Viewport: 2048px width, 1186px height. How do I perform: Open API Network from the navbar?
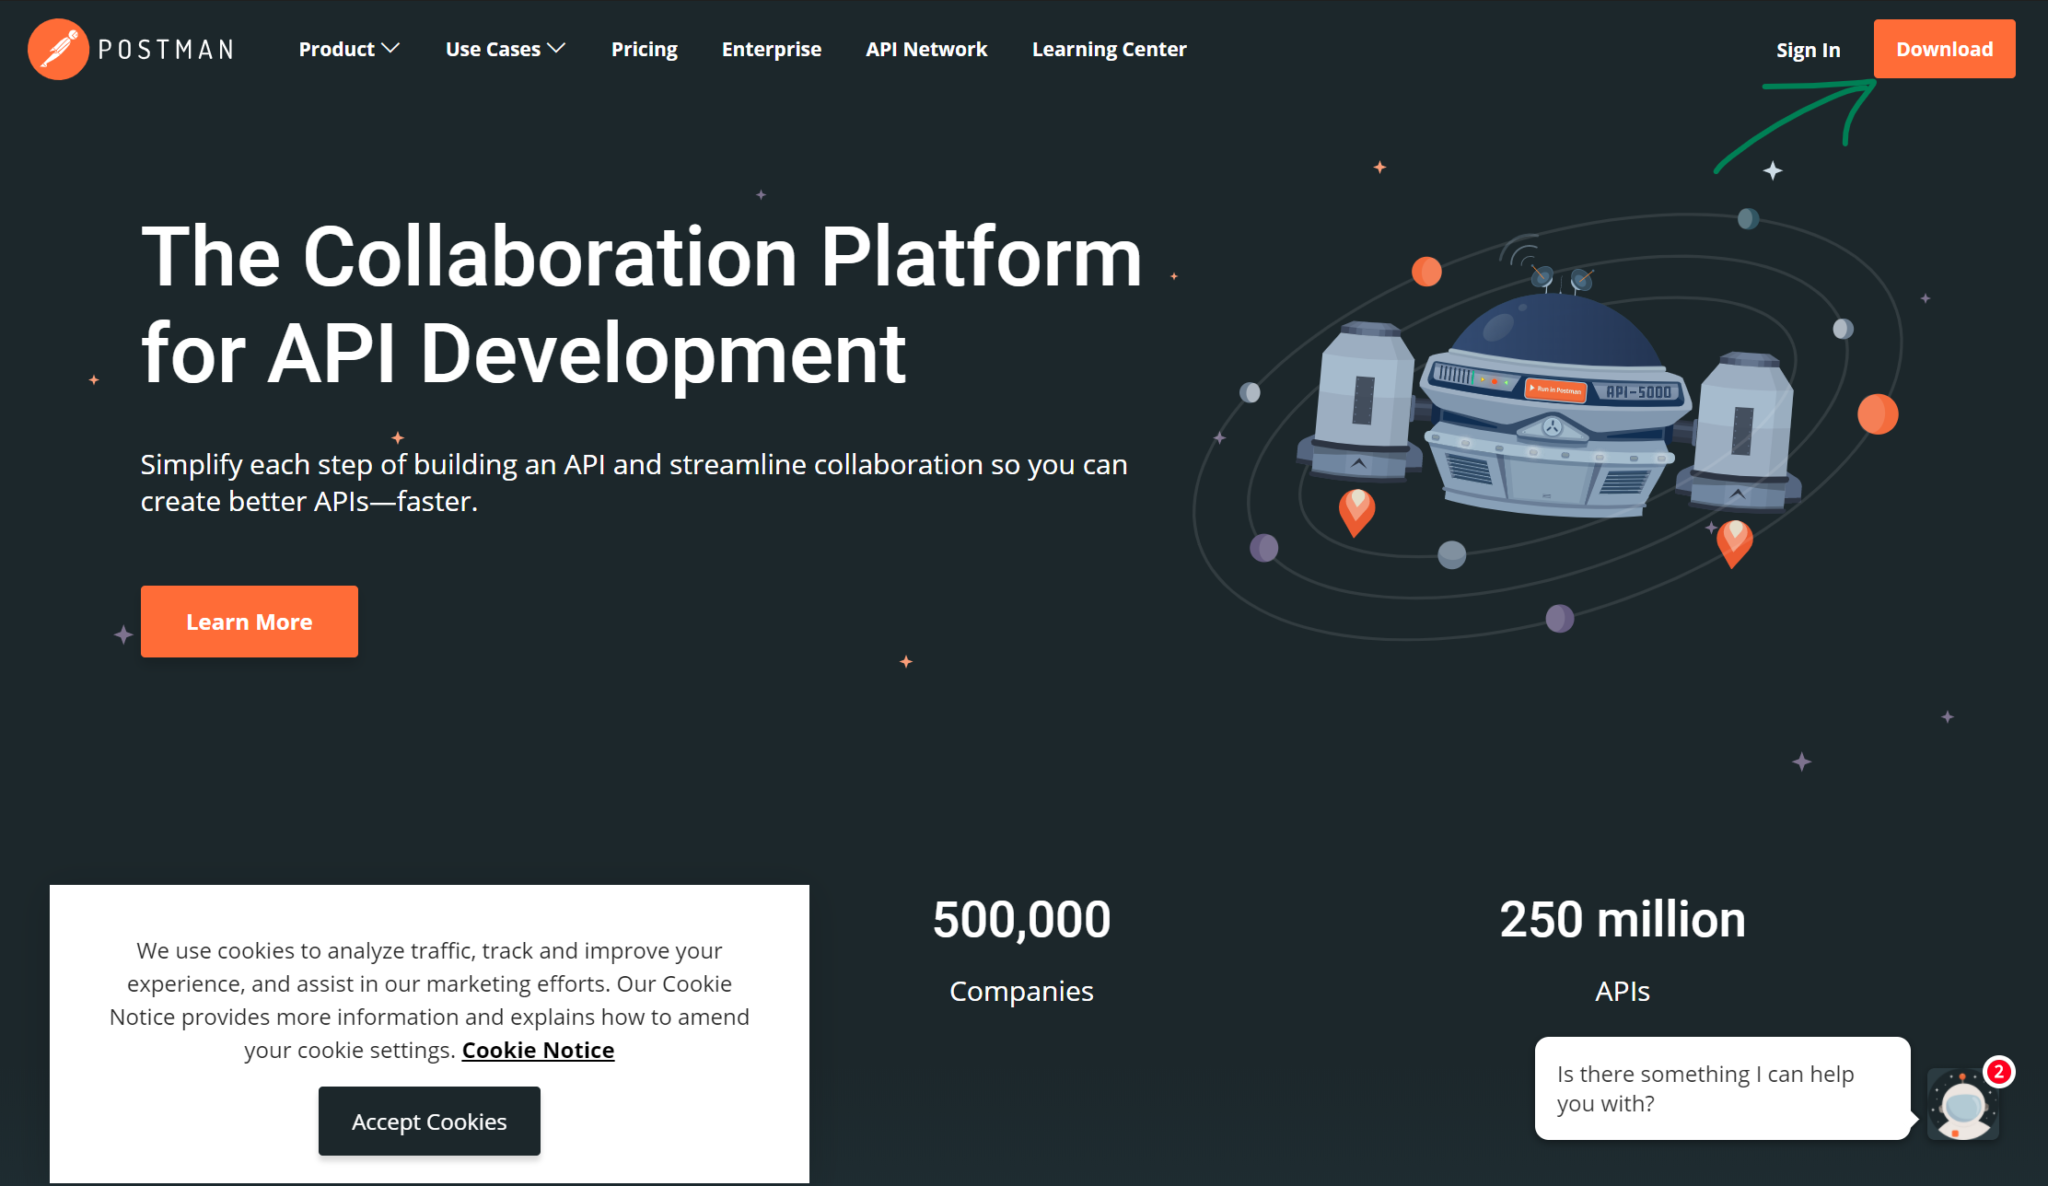pos(926,49)
